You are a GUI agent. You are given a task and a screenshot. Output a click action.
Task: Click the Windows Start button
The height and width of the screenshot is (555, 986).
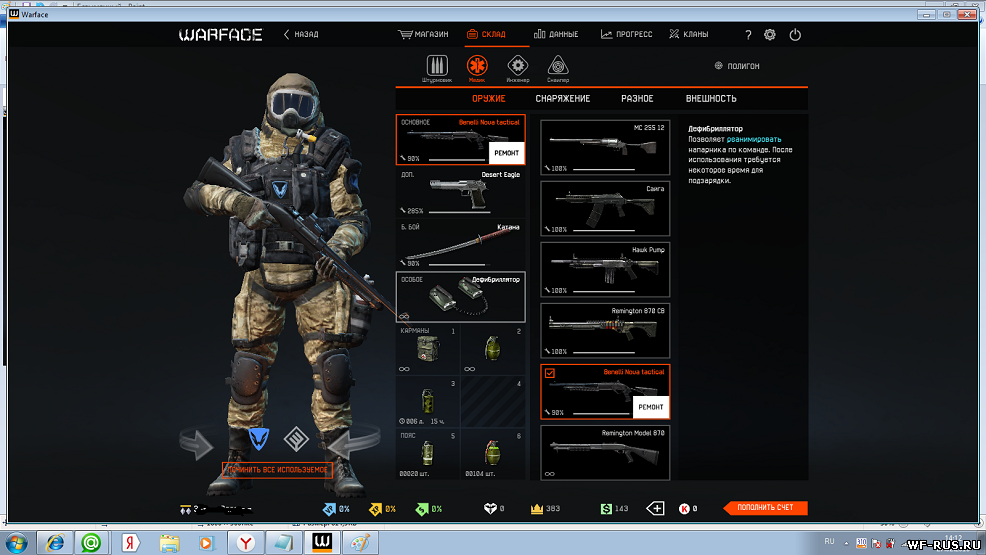click(16, 542)
